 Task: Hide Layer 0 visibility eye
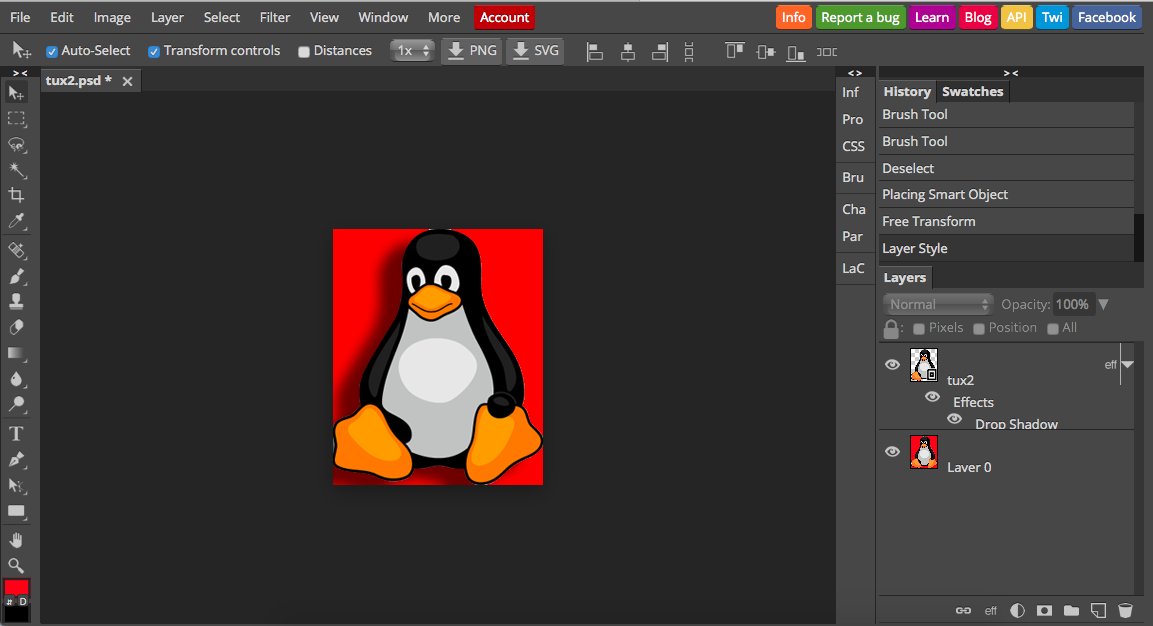pos(892,452)
